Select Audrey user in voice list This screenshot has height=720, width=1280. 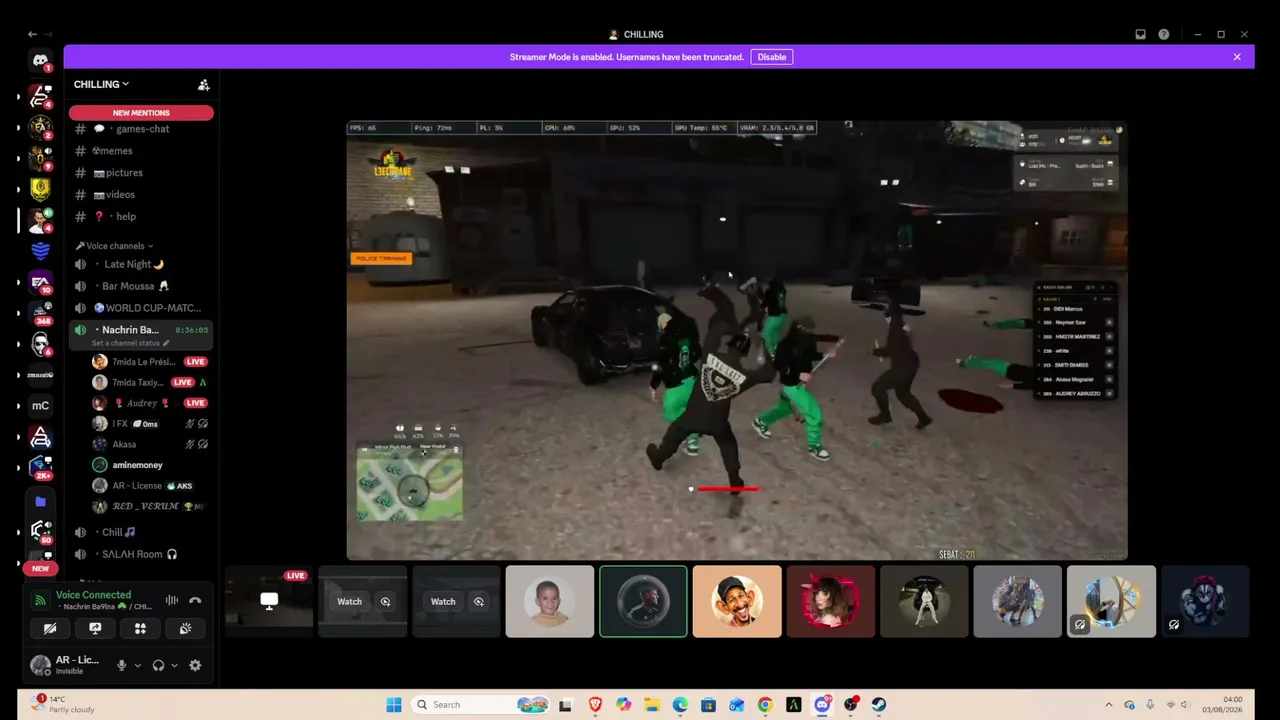click(150, 403)
